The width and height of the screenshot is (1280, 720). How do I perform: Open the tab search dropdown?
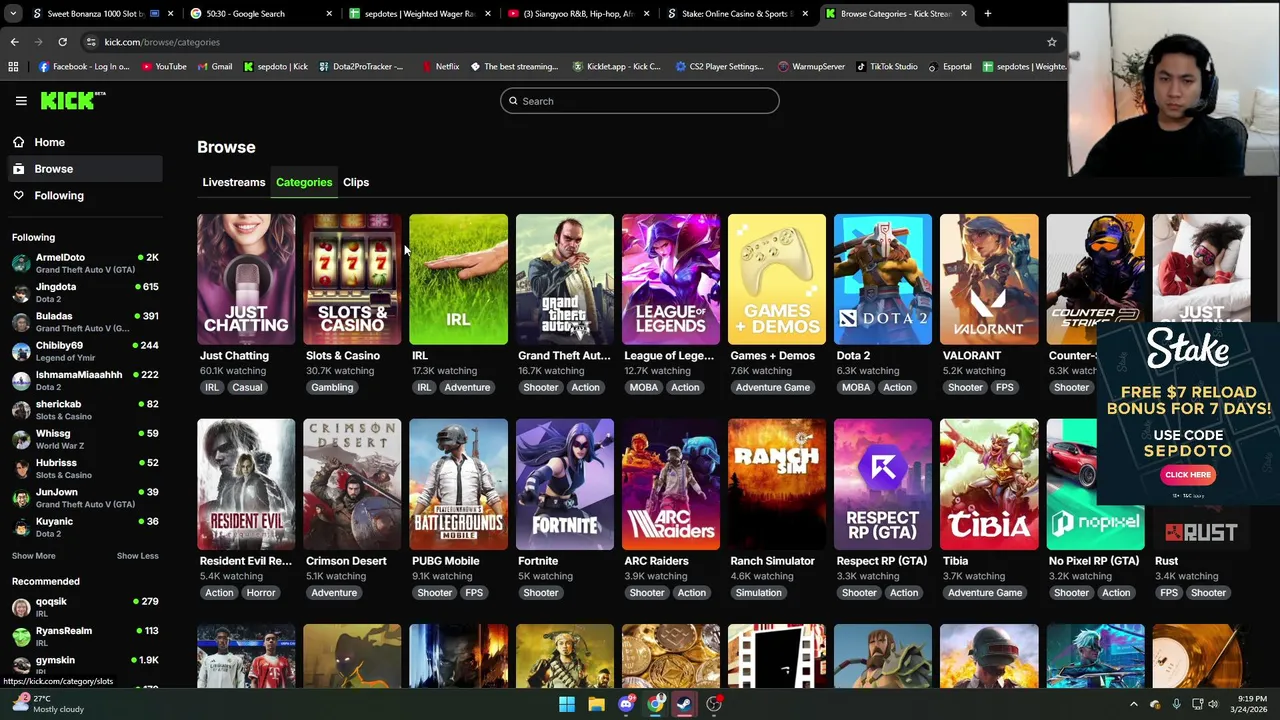coord(13,13)
